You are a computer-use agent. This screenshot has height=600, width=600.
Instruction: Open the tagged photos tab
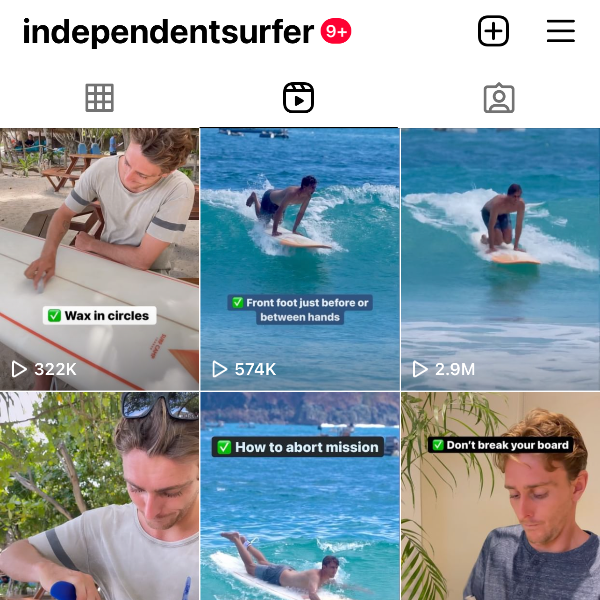coord(499,98)
